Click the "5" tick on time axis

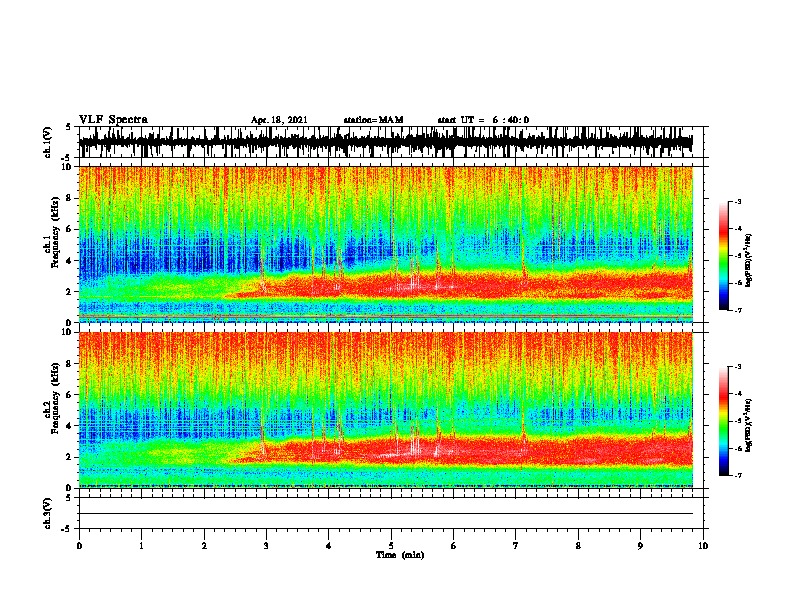click(391, 546)
